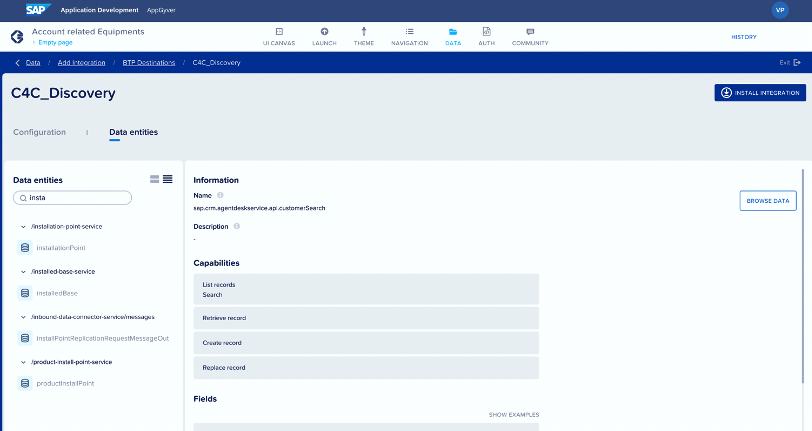Collapse the /inbound-data-connector-service/messages group
Screen dimensions: 812x431
coord(23,317)
